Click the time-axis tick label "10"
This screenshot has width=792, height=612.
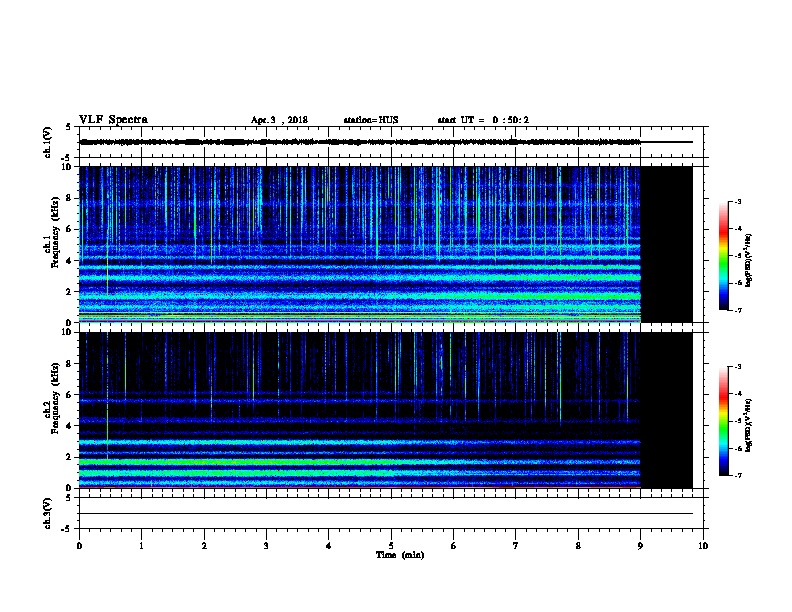click(703, 546)
